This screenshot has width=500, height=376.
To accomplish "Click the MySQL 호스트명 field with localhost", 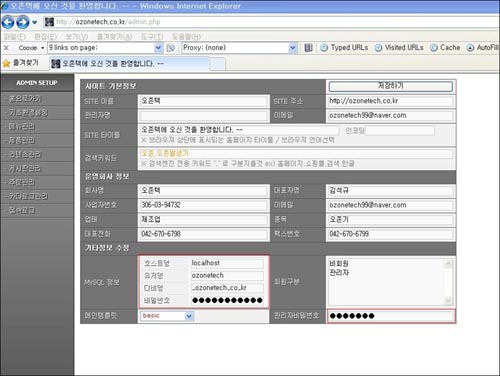I will click(x=227, y=263).
